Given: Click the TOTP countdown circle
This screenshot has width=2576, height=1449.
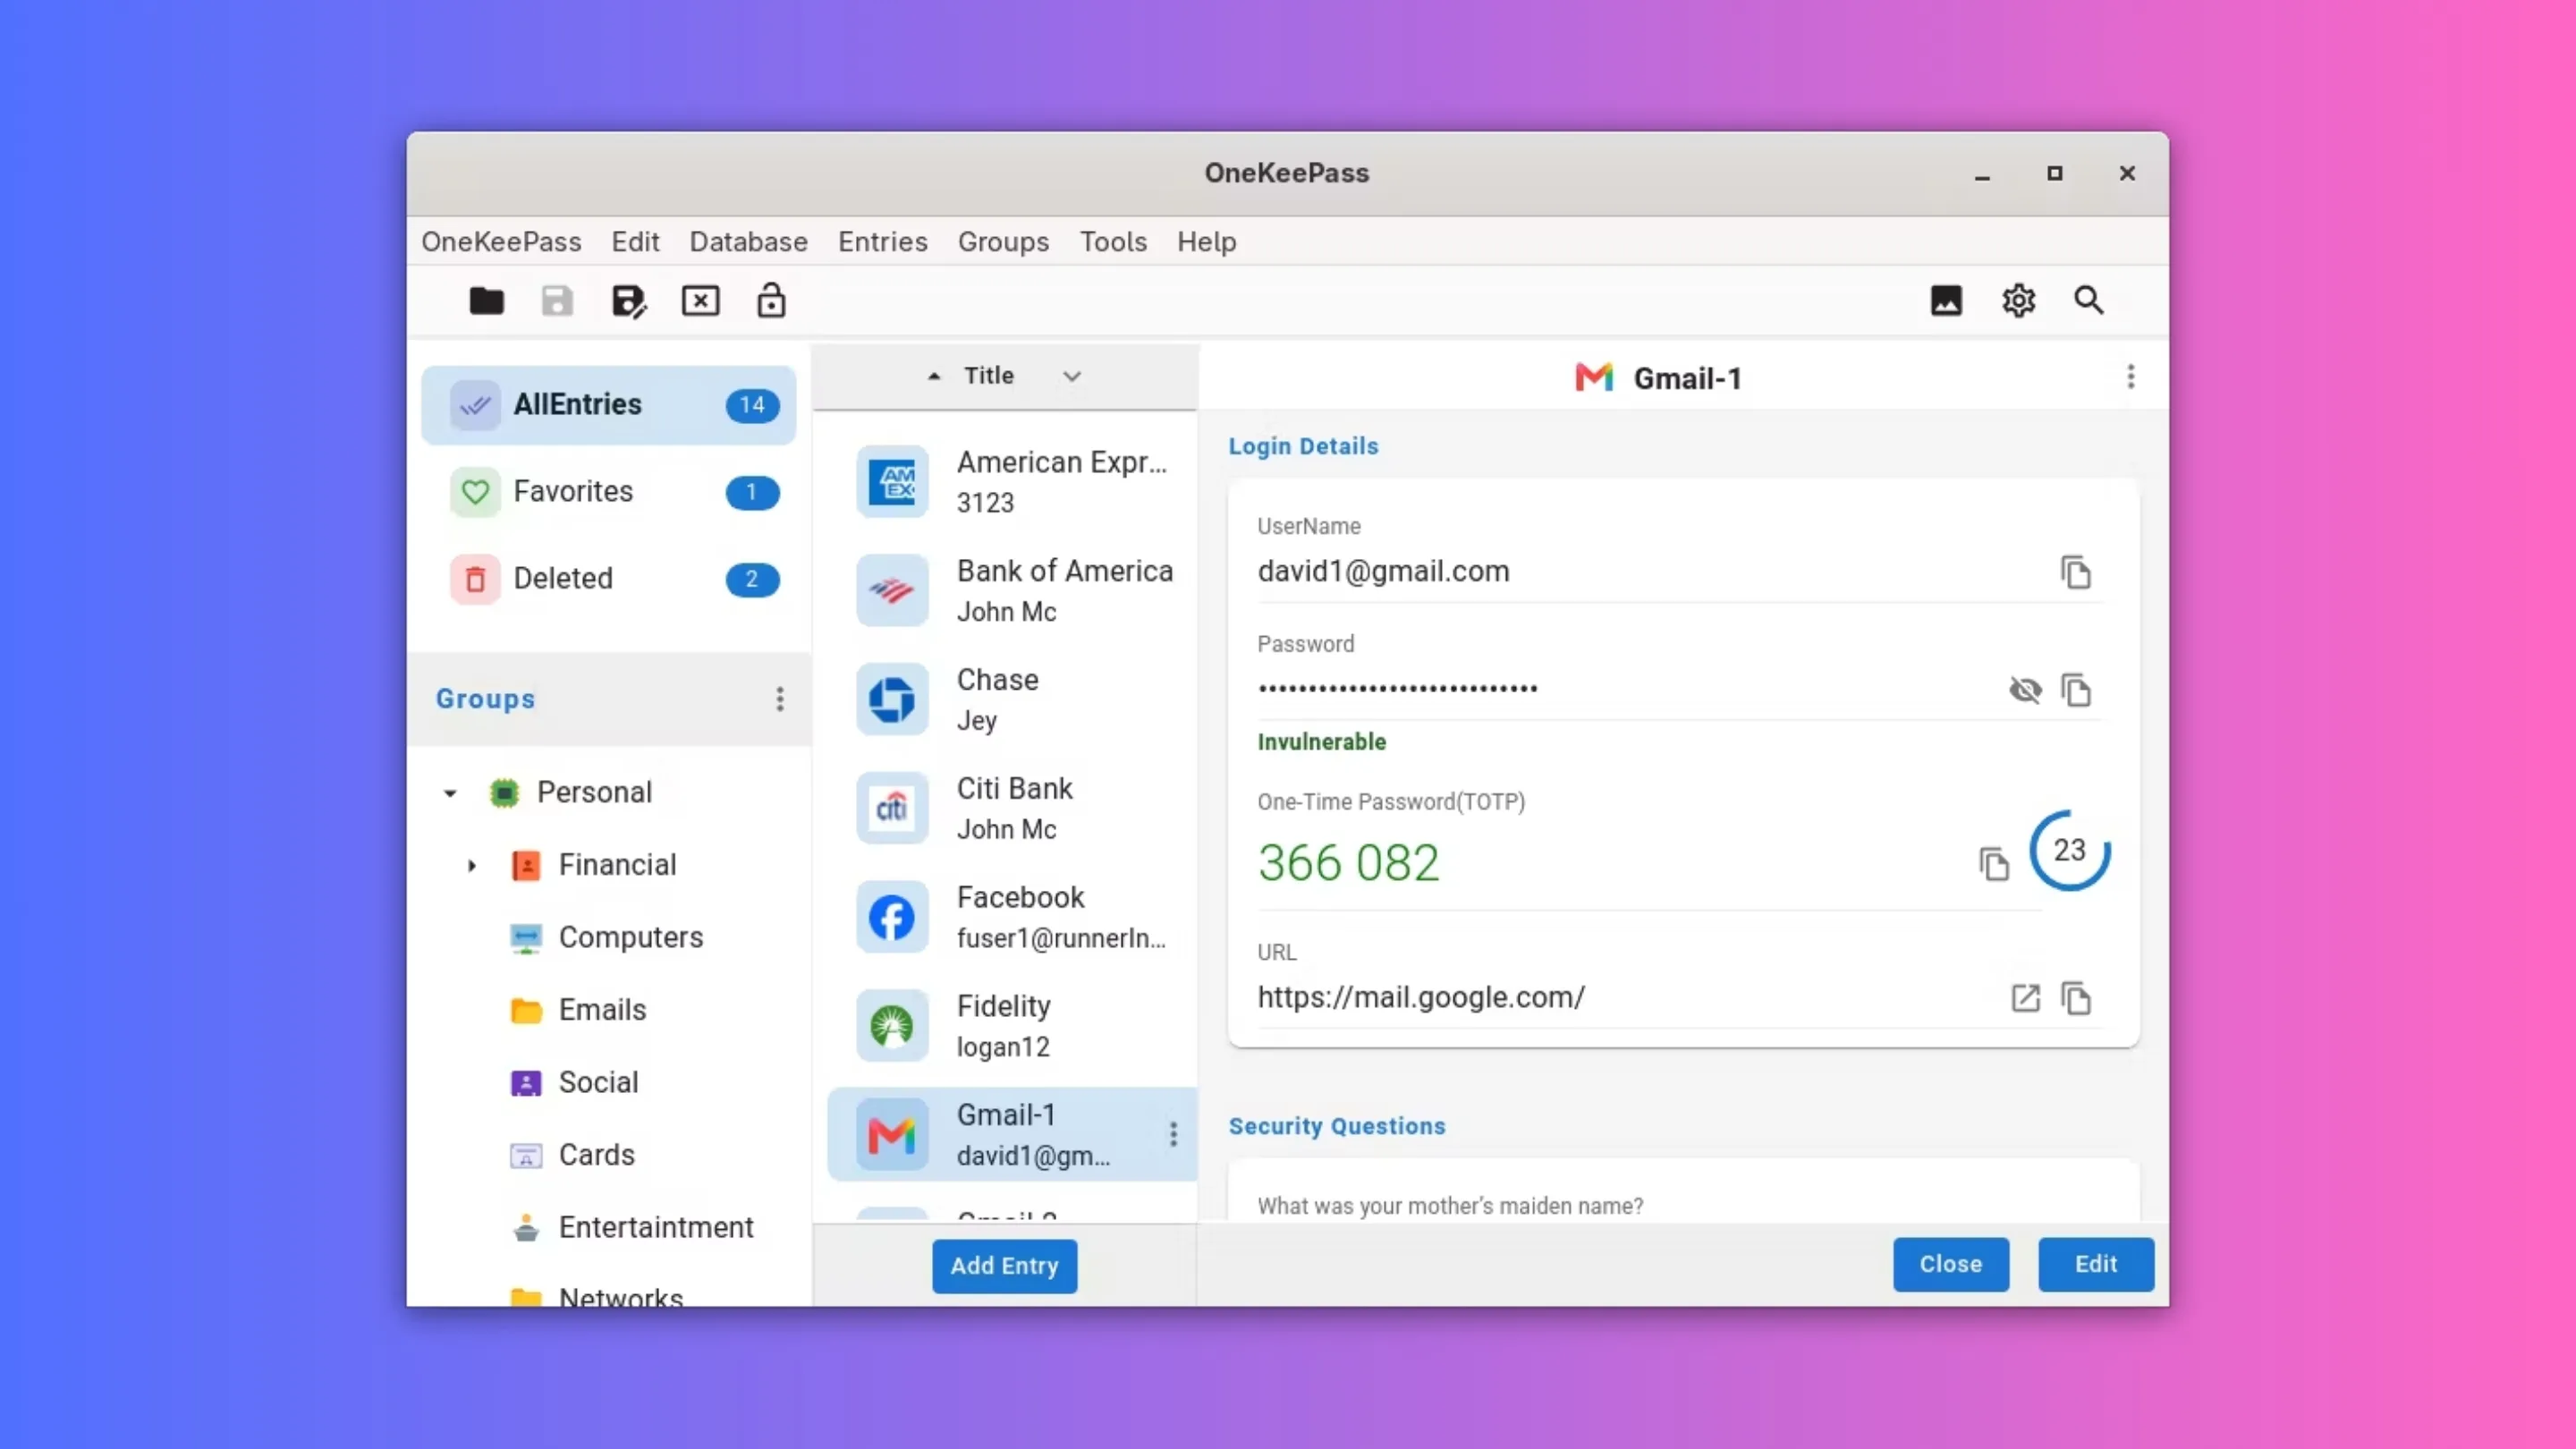Looking at the screenshot, I should coord(2069,851).
